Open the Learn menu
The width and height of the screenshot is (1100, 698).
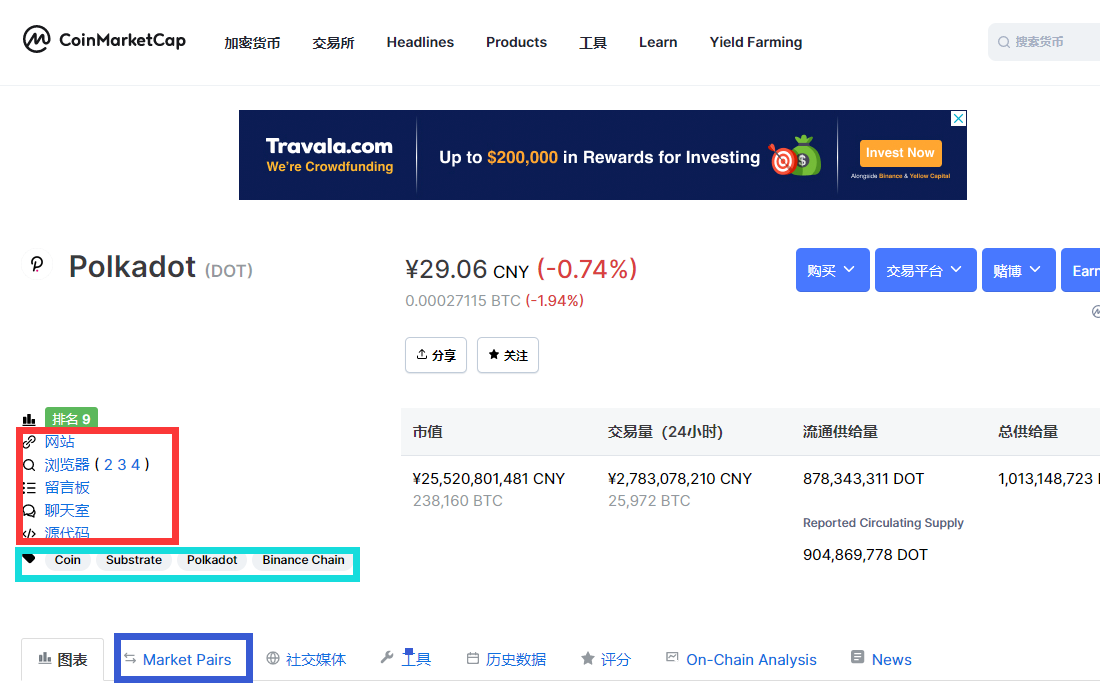pos(658,42)
